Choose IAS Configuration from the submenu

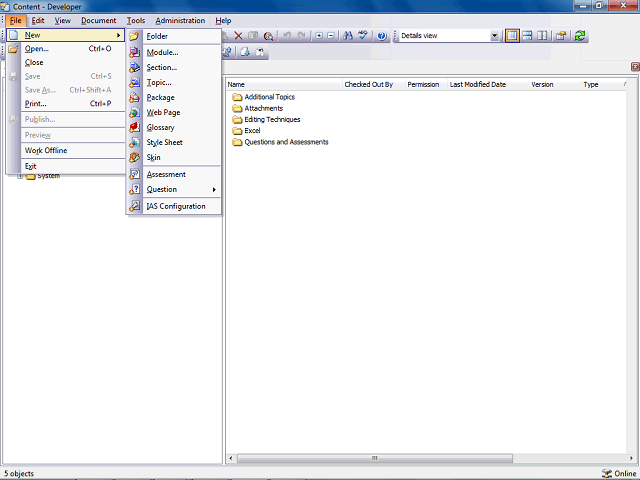pos(174,206)
